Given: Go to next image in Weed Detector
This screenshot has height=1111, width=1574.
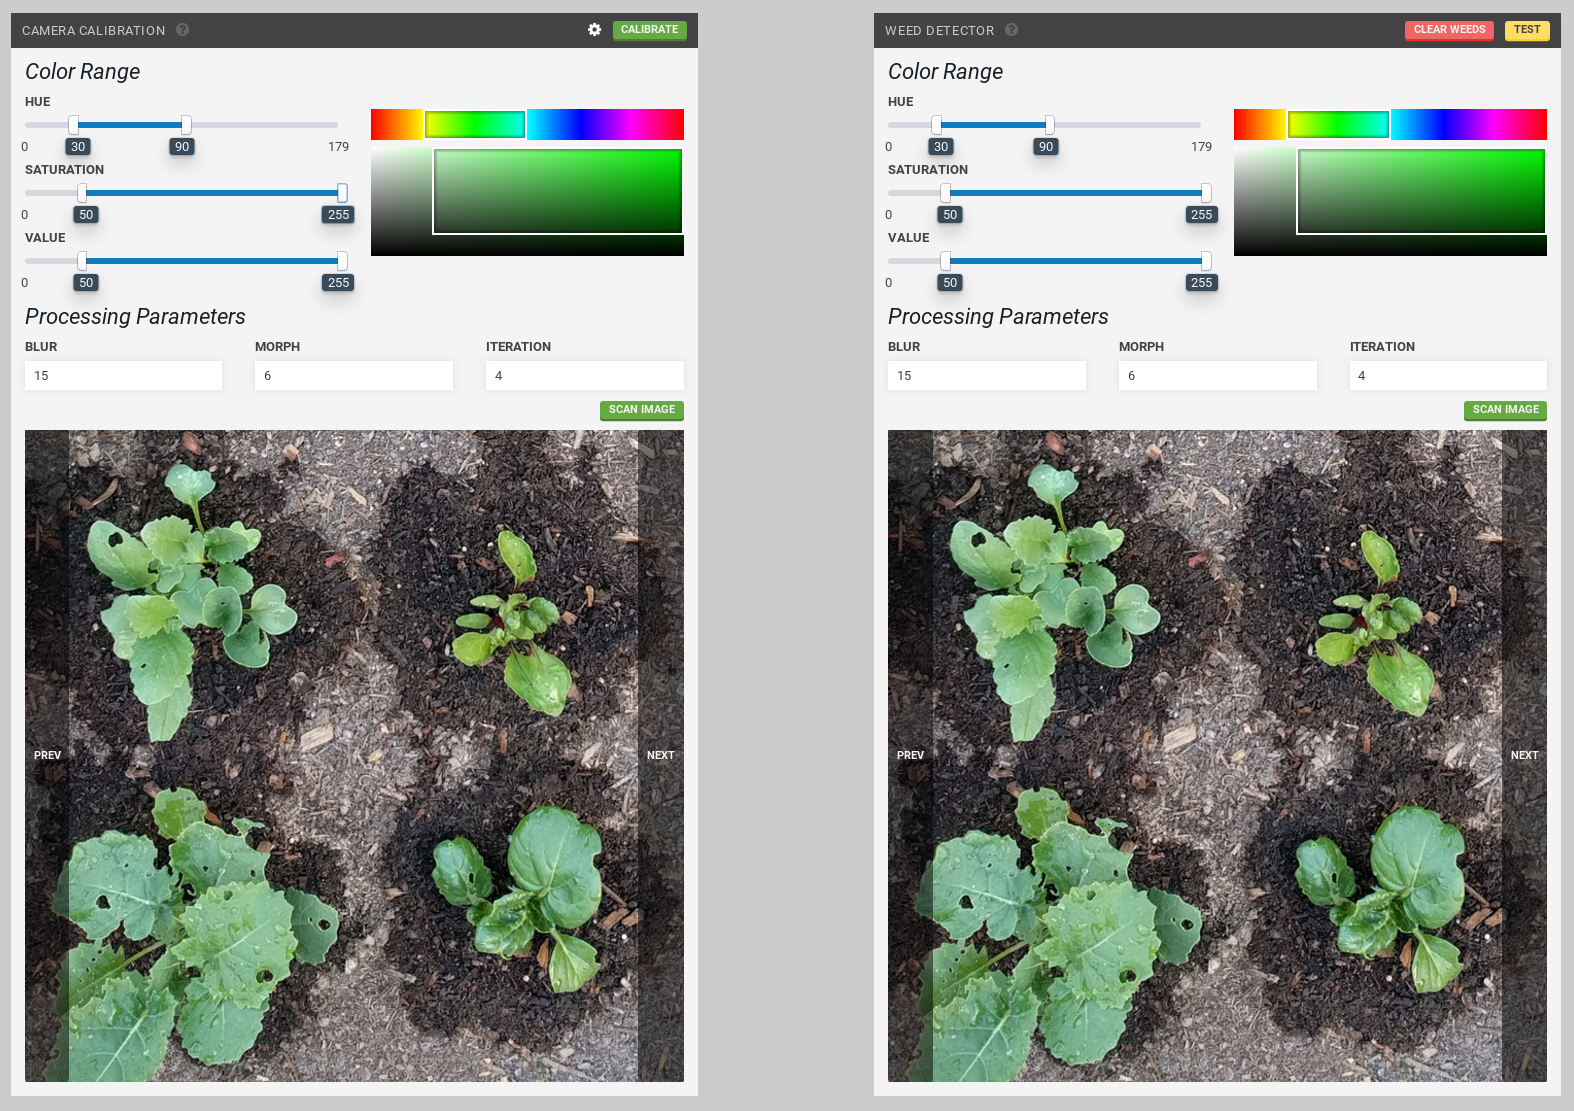Looking at the screenshot, I should (1524, 755).
